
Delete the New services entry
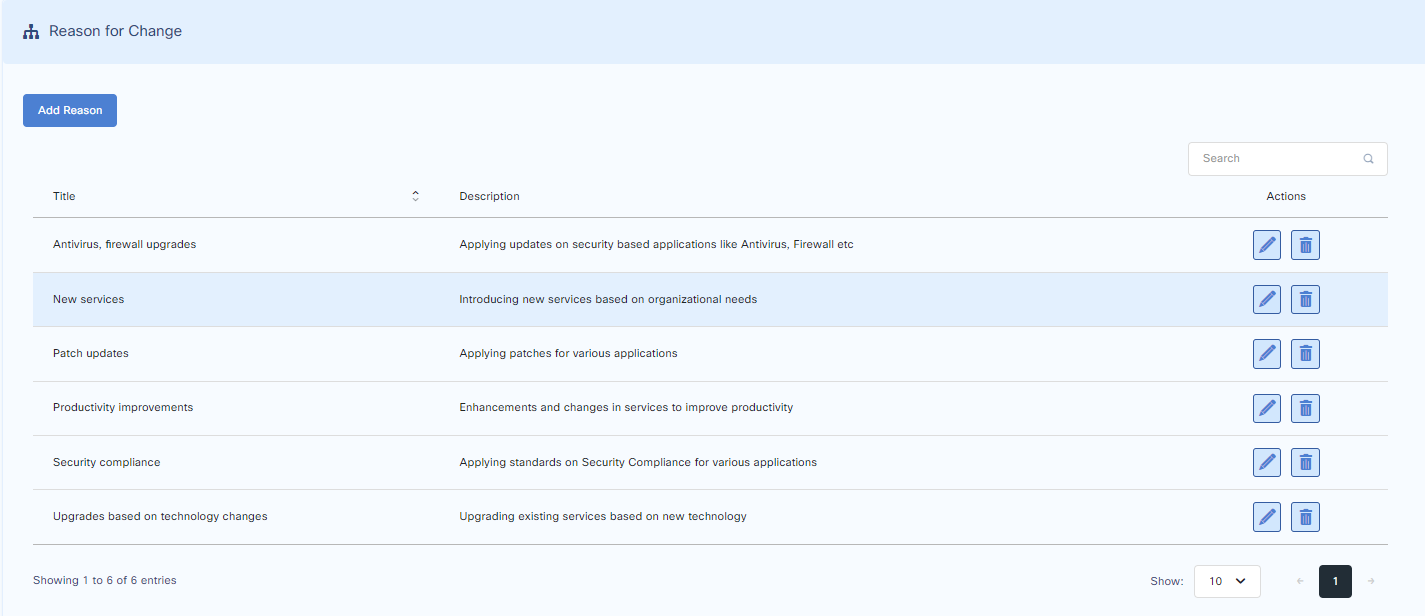[1305, 299]
